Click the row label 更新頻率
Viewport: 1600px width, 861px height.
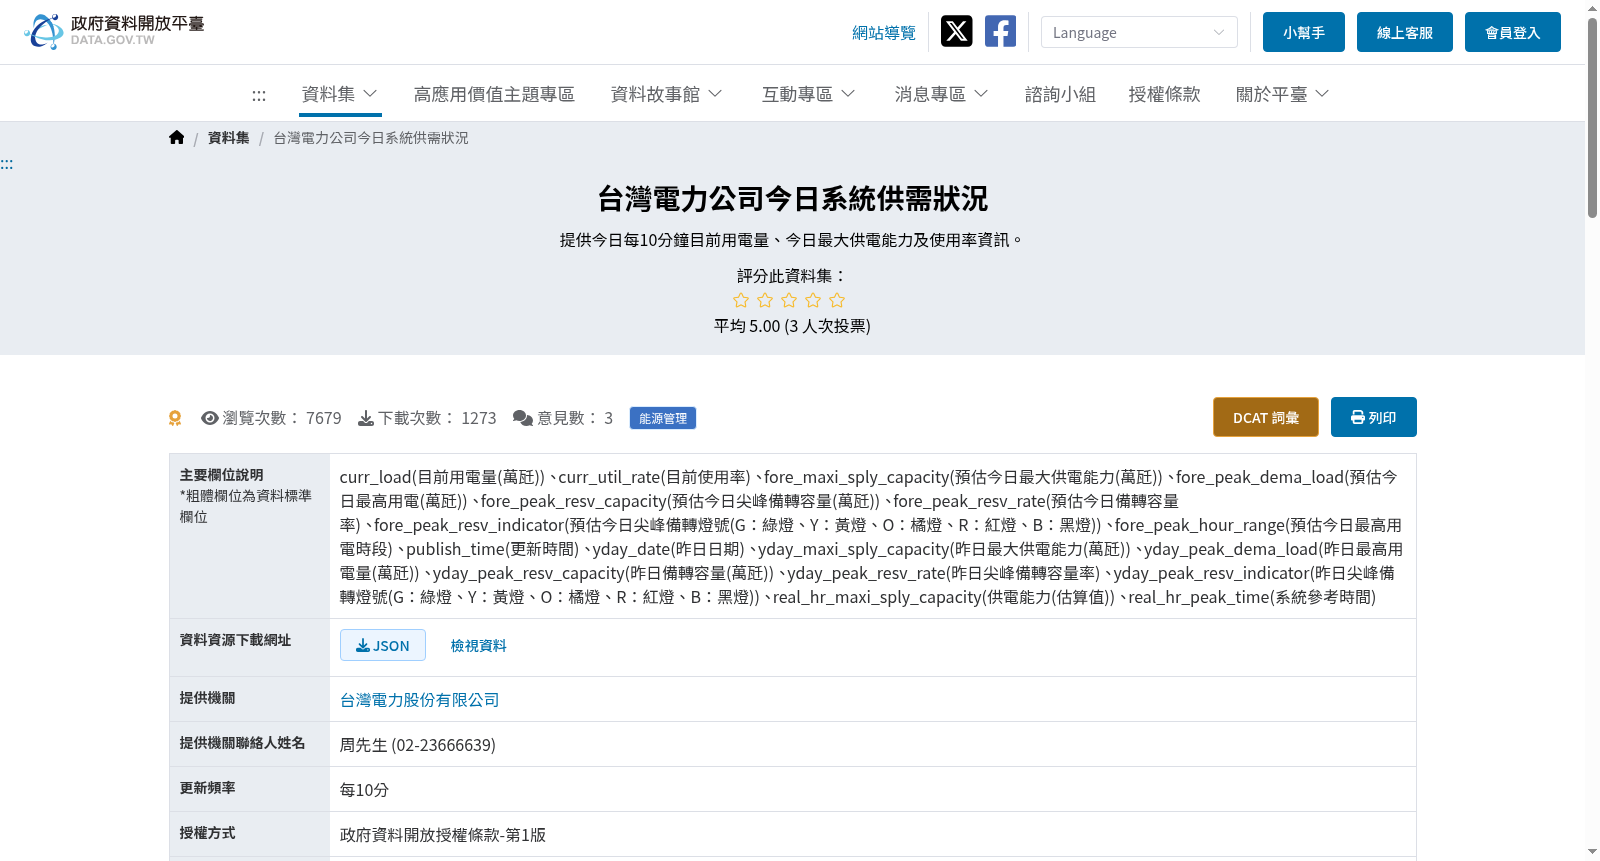[x=208, y=788]
